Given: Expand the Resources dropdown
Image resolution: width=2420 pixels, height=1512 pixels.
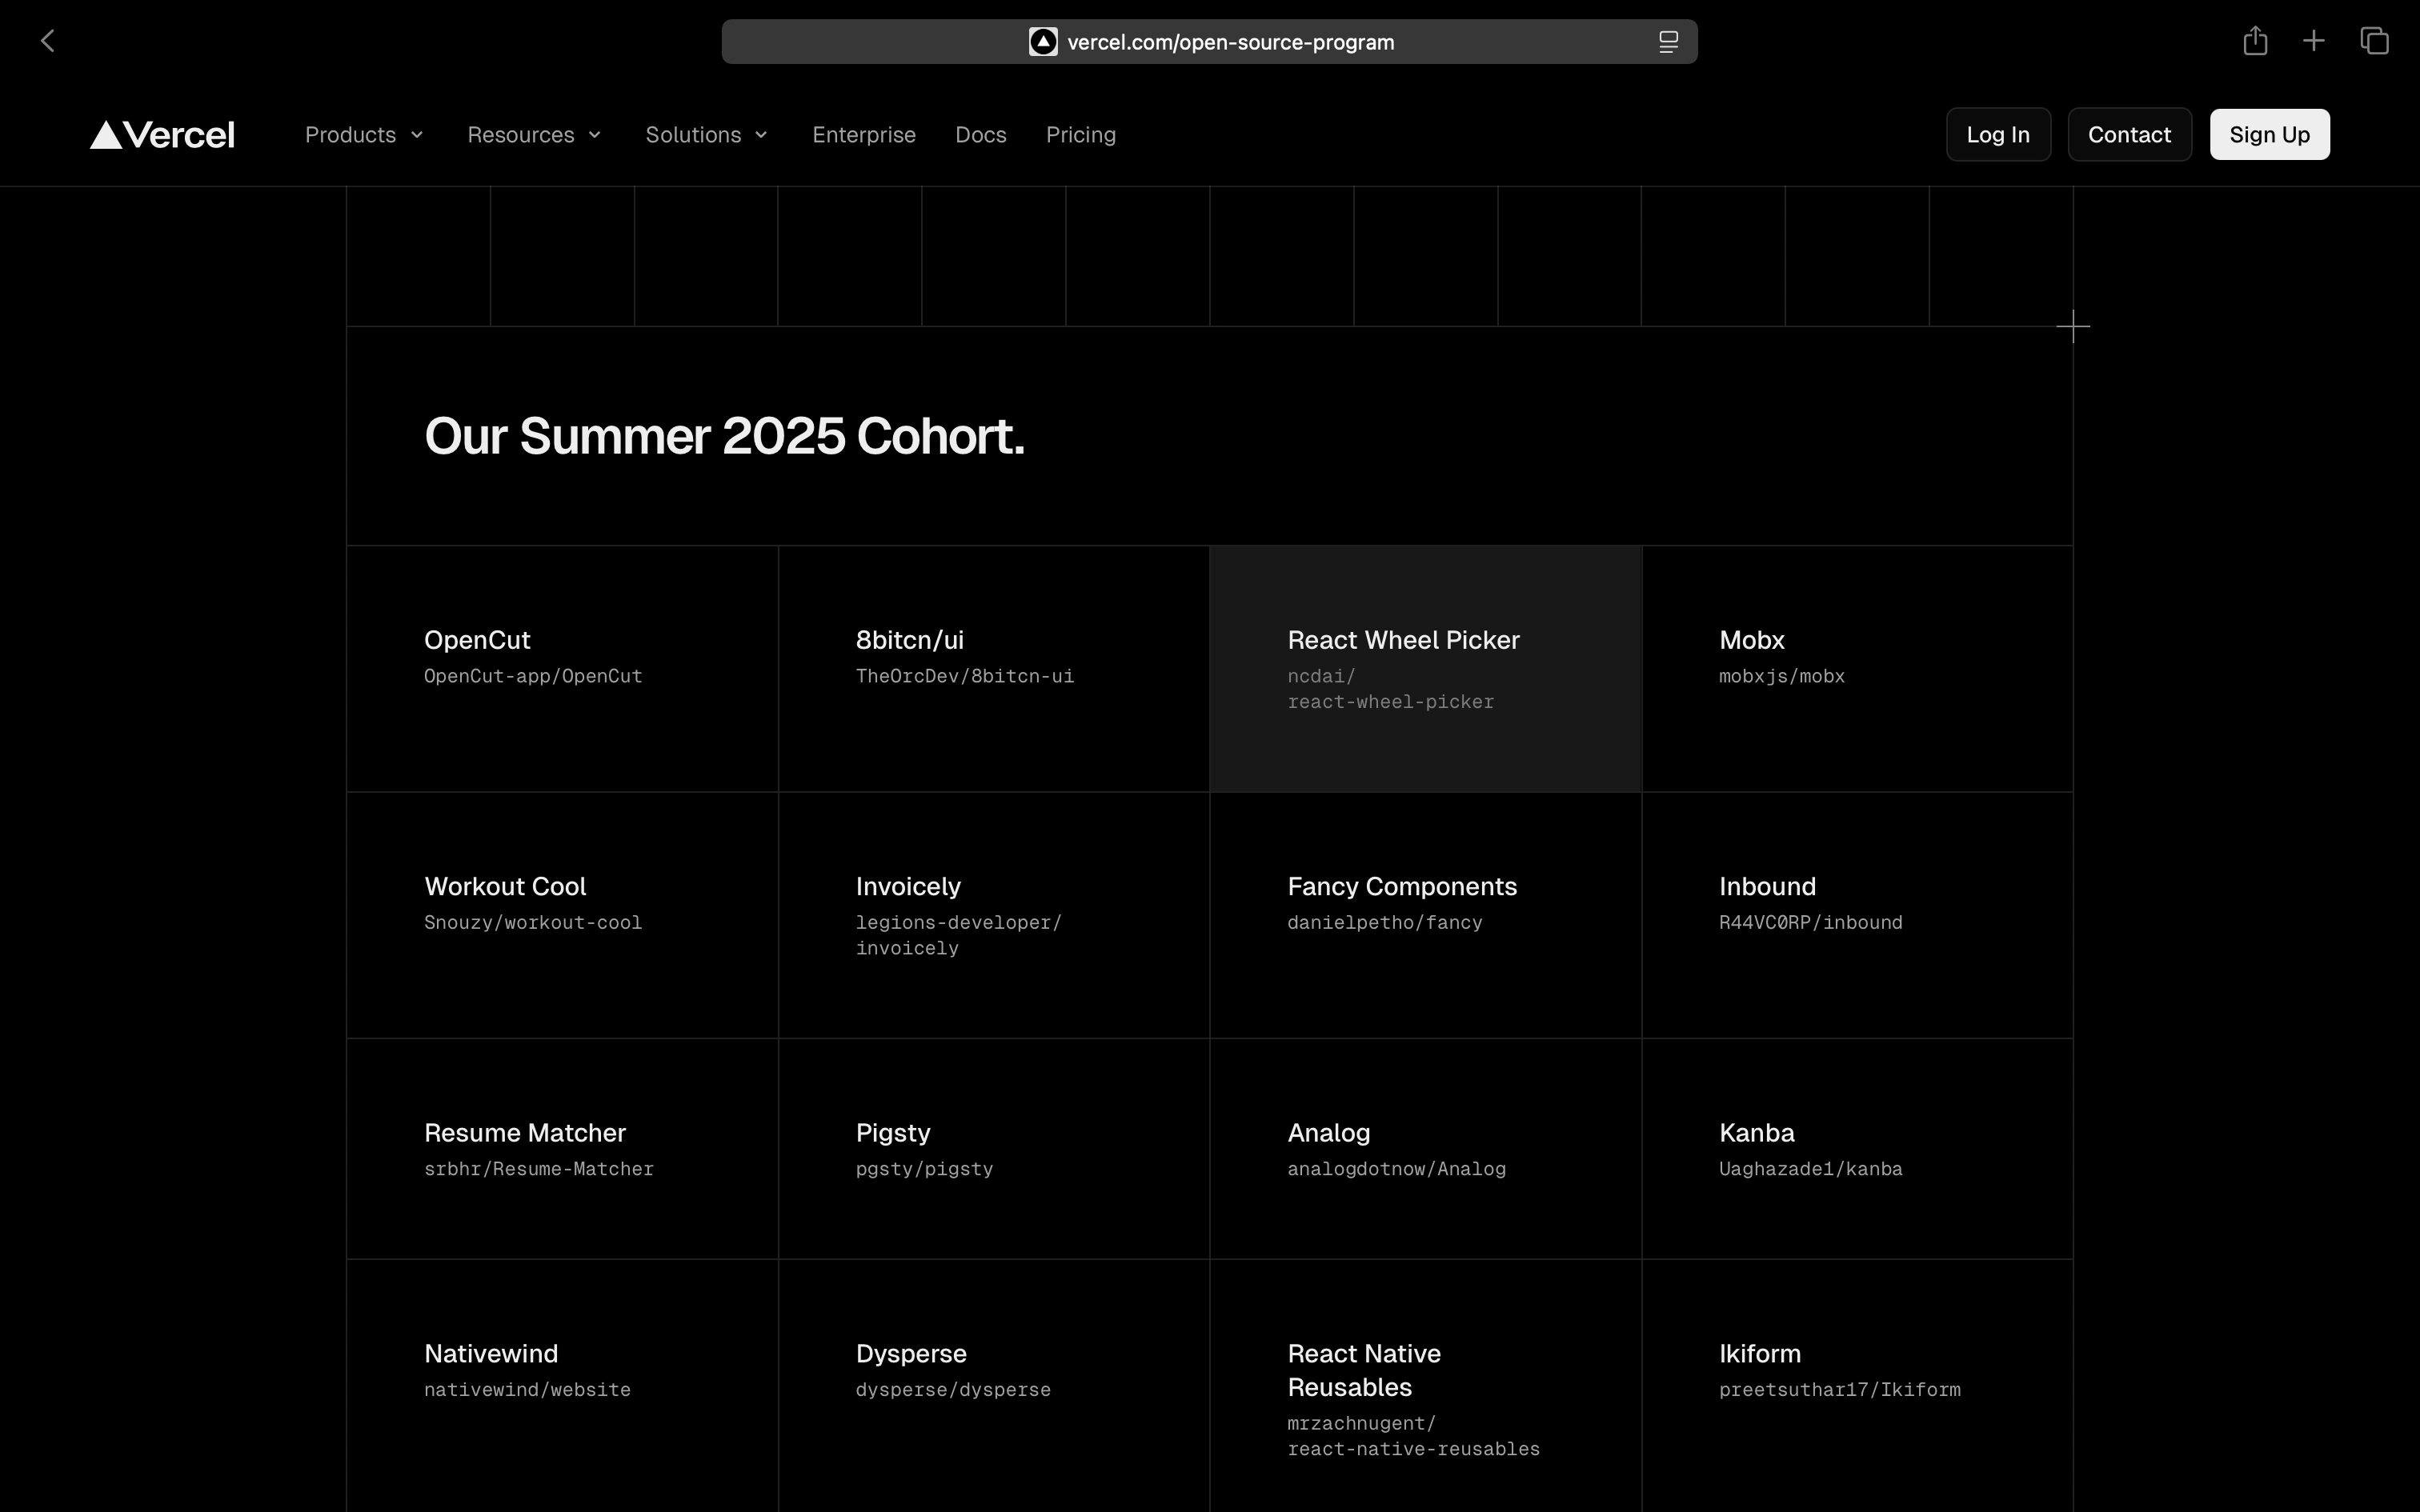Looking at the screenshot, I should pos(534,135).
